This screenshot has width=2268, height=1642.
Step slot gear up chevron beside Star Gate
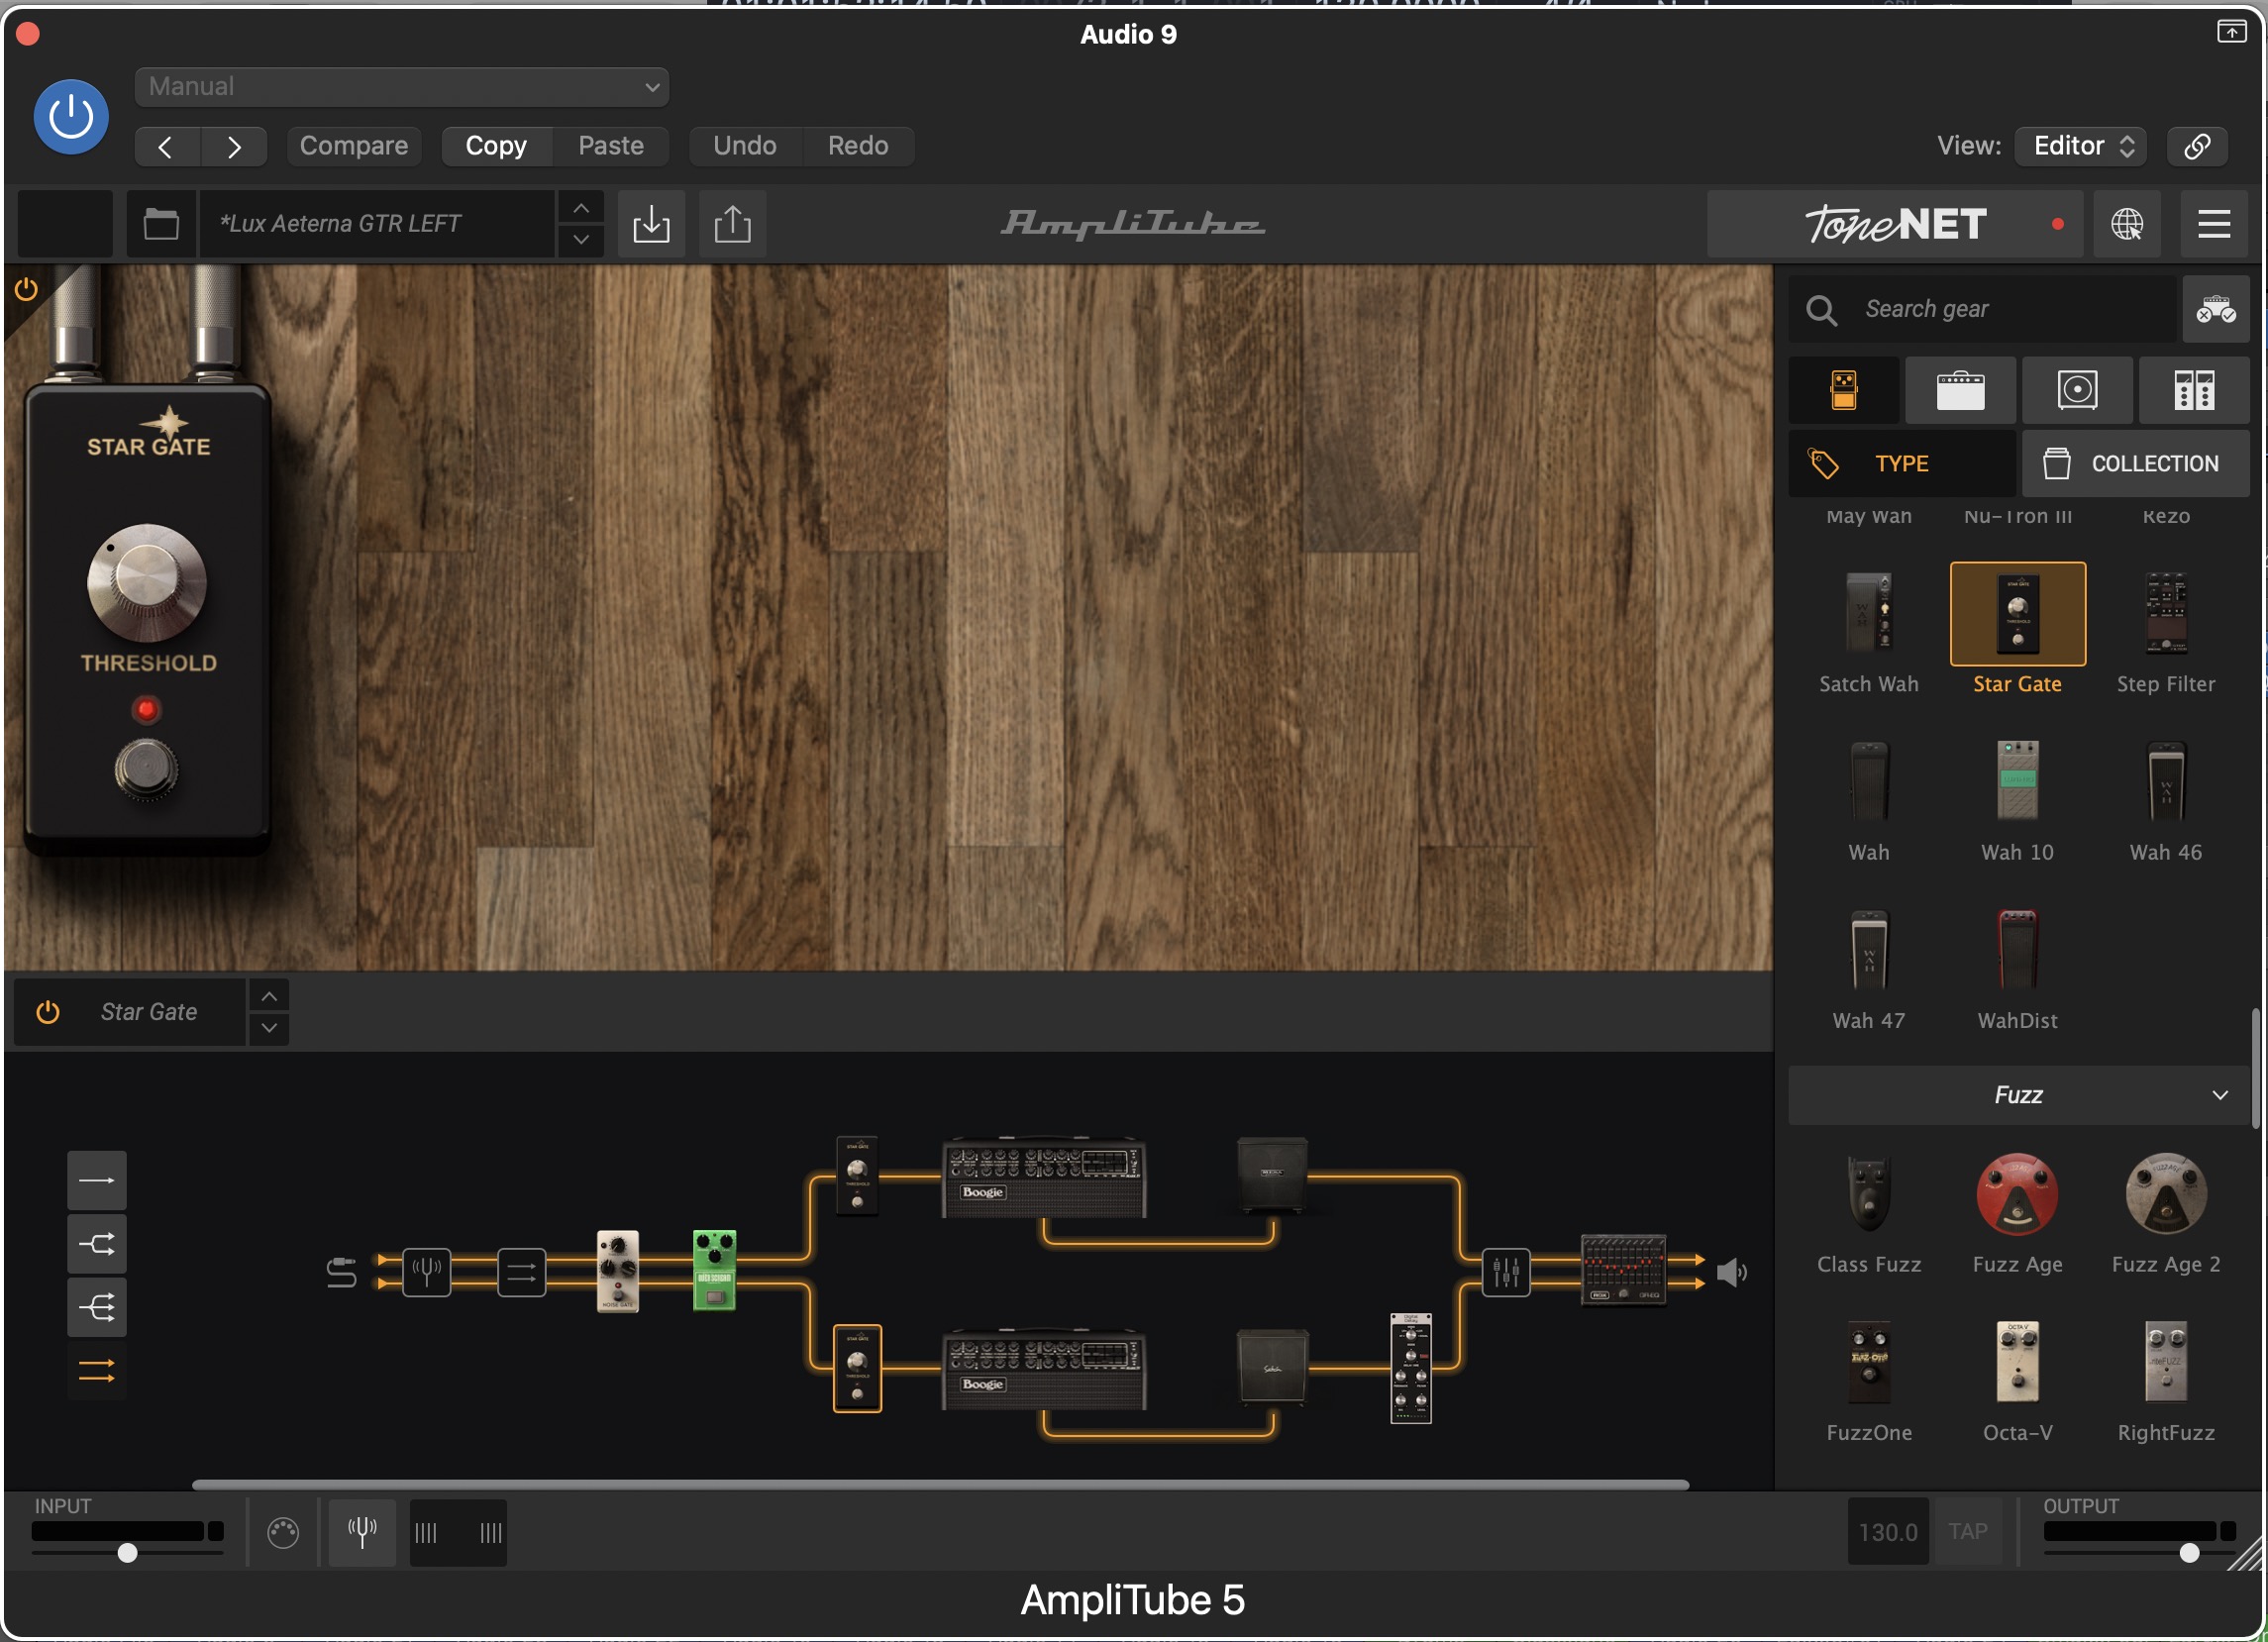(x=269, y=996)
